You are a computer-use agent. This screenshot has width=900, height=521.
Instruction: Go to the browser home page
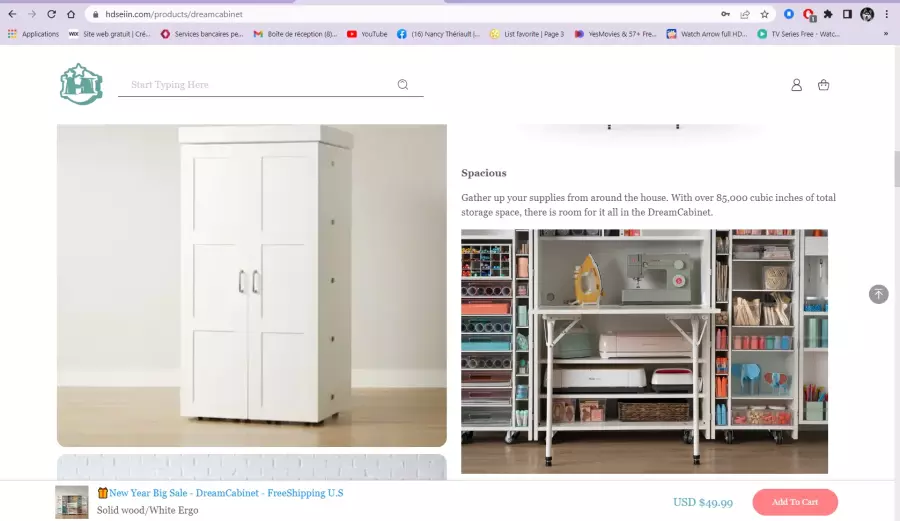coord(71,14)
